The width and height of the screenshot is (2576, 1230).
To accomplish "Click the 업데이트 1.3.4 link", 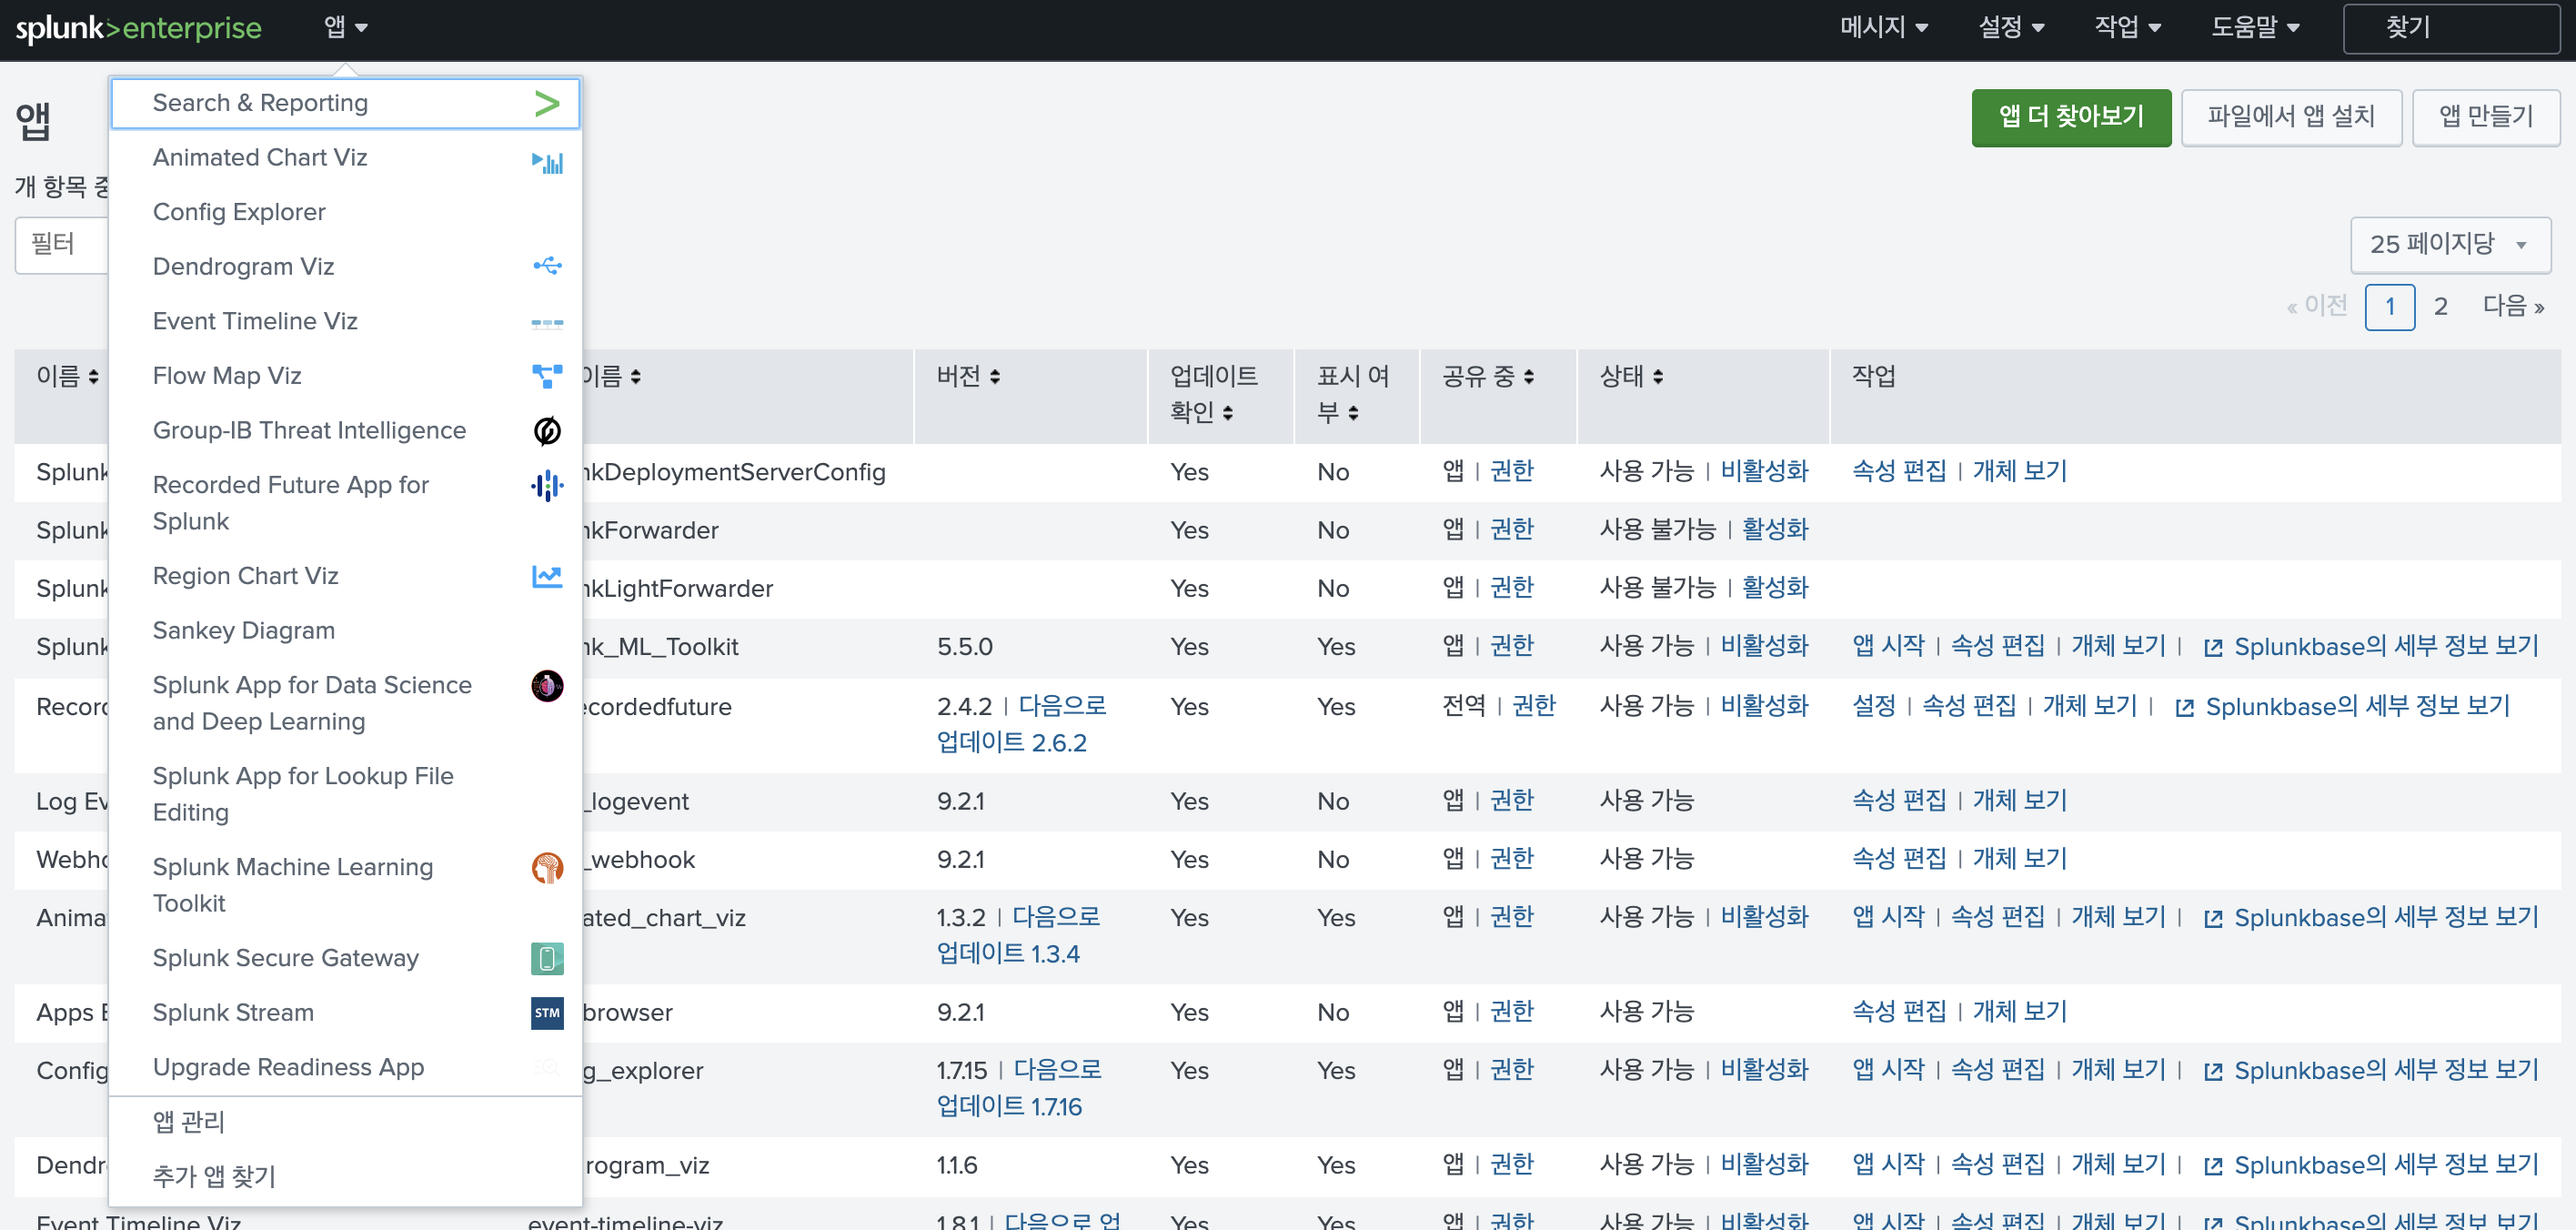I will [1008, 955].
